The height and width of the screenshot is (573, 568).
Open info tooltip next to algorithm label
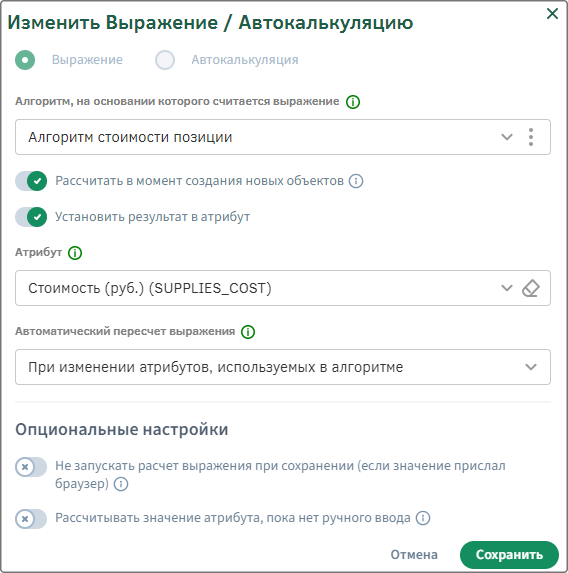pos(353,102)
